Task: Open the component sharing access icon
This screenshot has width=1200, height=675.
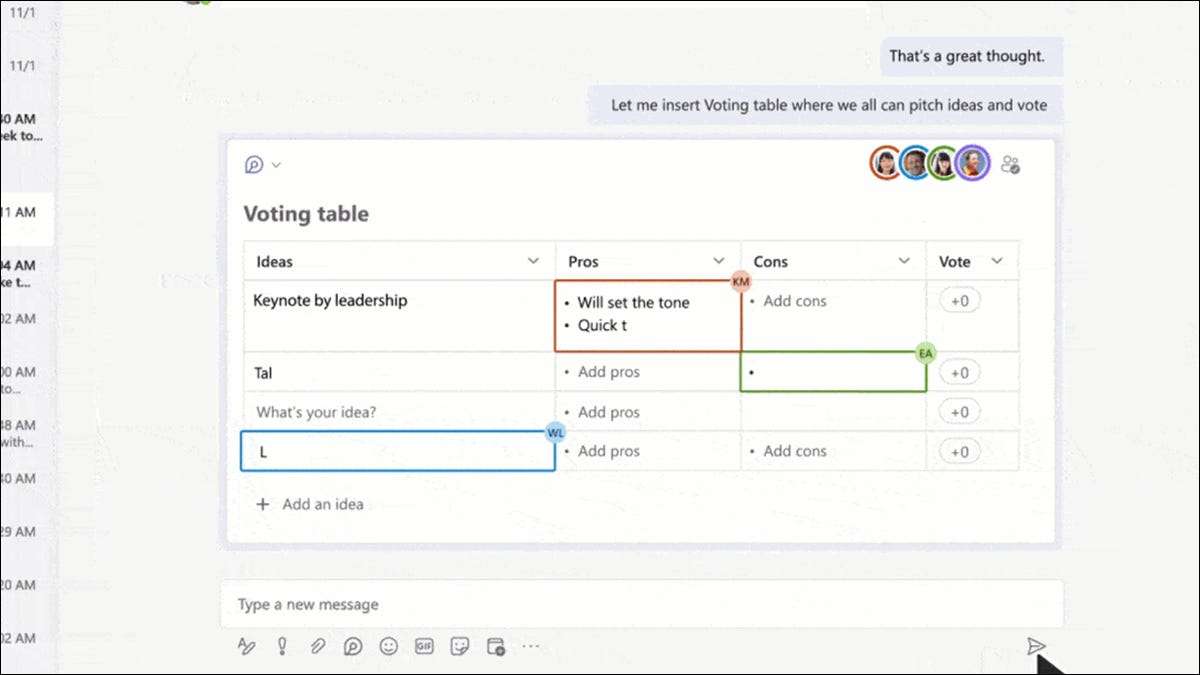Action: 1010,164
